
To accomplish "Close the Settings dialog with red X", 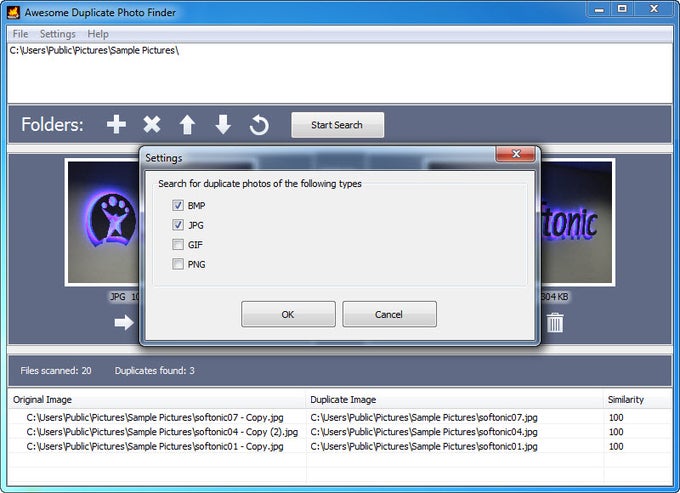I will pyautogui.click(x=516, y=154).
